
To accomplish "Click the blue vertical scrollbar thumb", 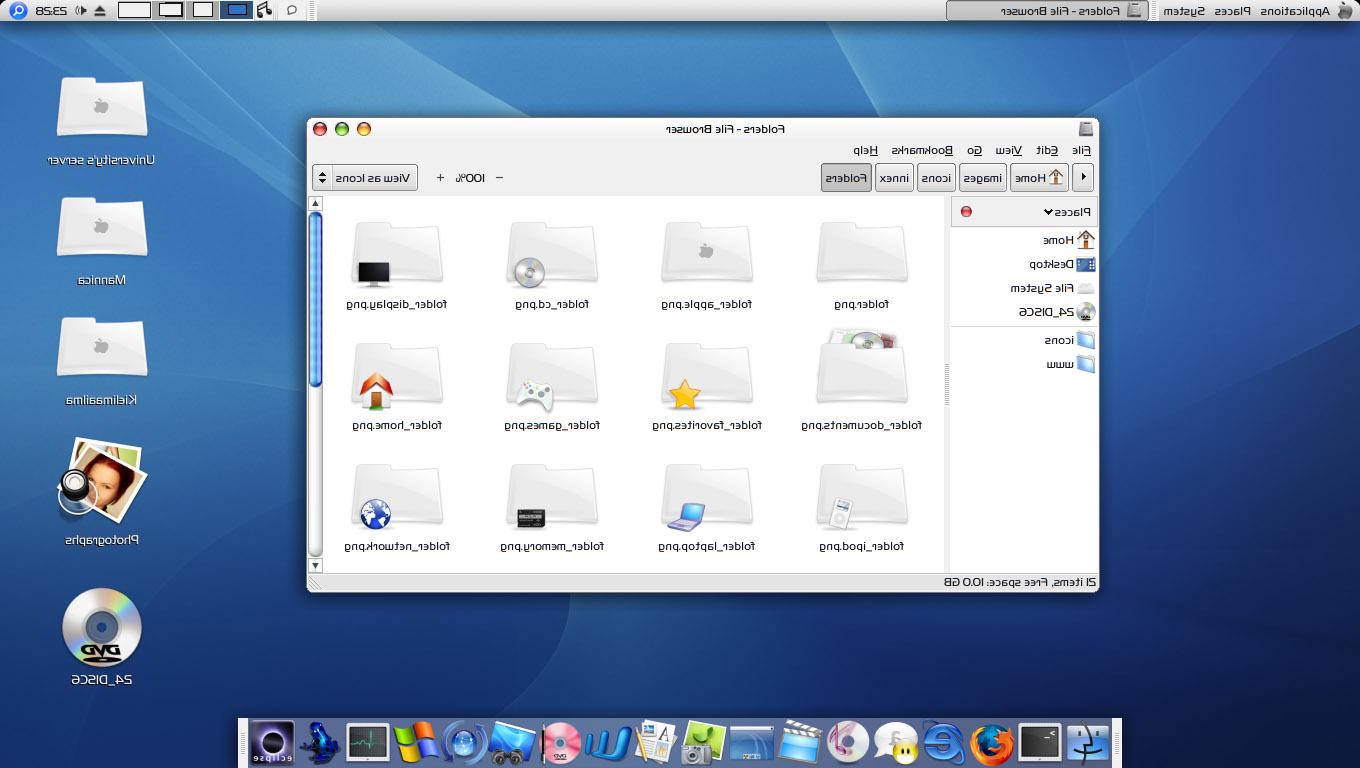I will tap(316, 299).
